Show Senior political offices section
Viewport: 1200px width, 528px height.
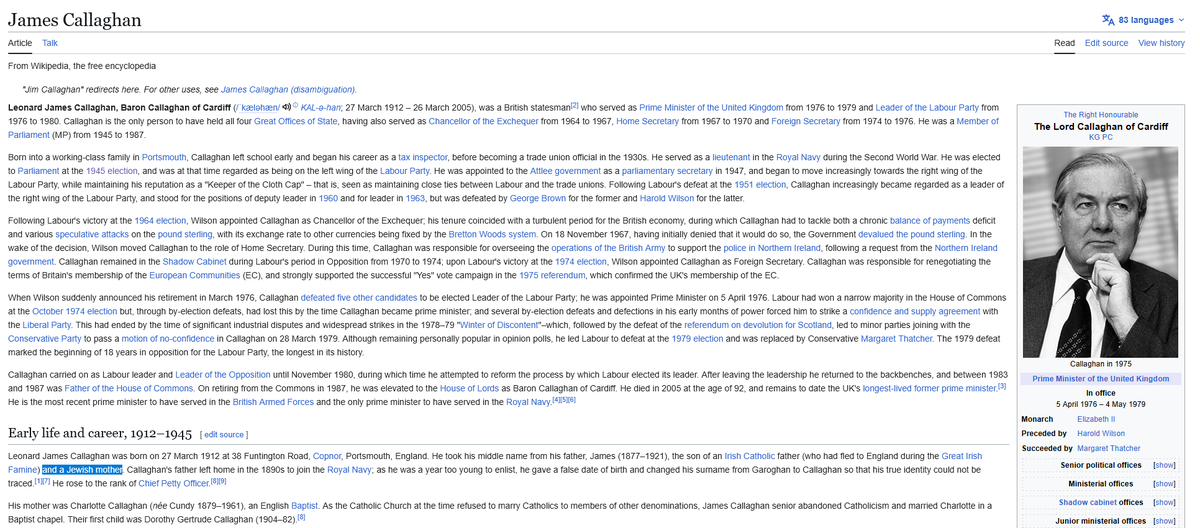pyautogui.click(x=1164, y=465)
